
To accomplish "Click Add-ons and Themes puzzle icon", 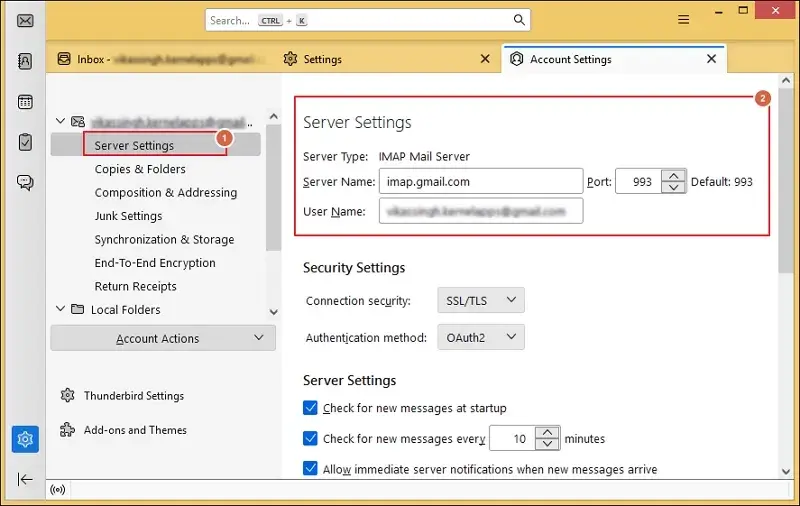I will click(x=67, y=429).
